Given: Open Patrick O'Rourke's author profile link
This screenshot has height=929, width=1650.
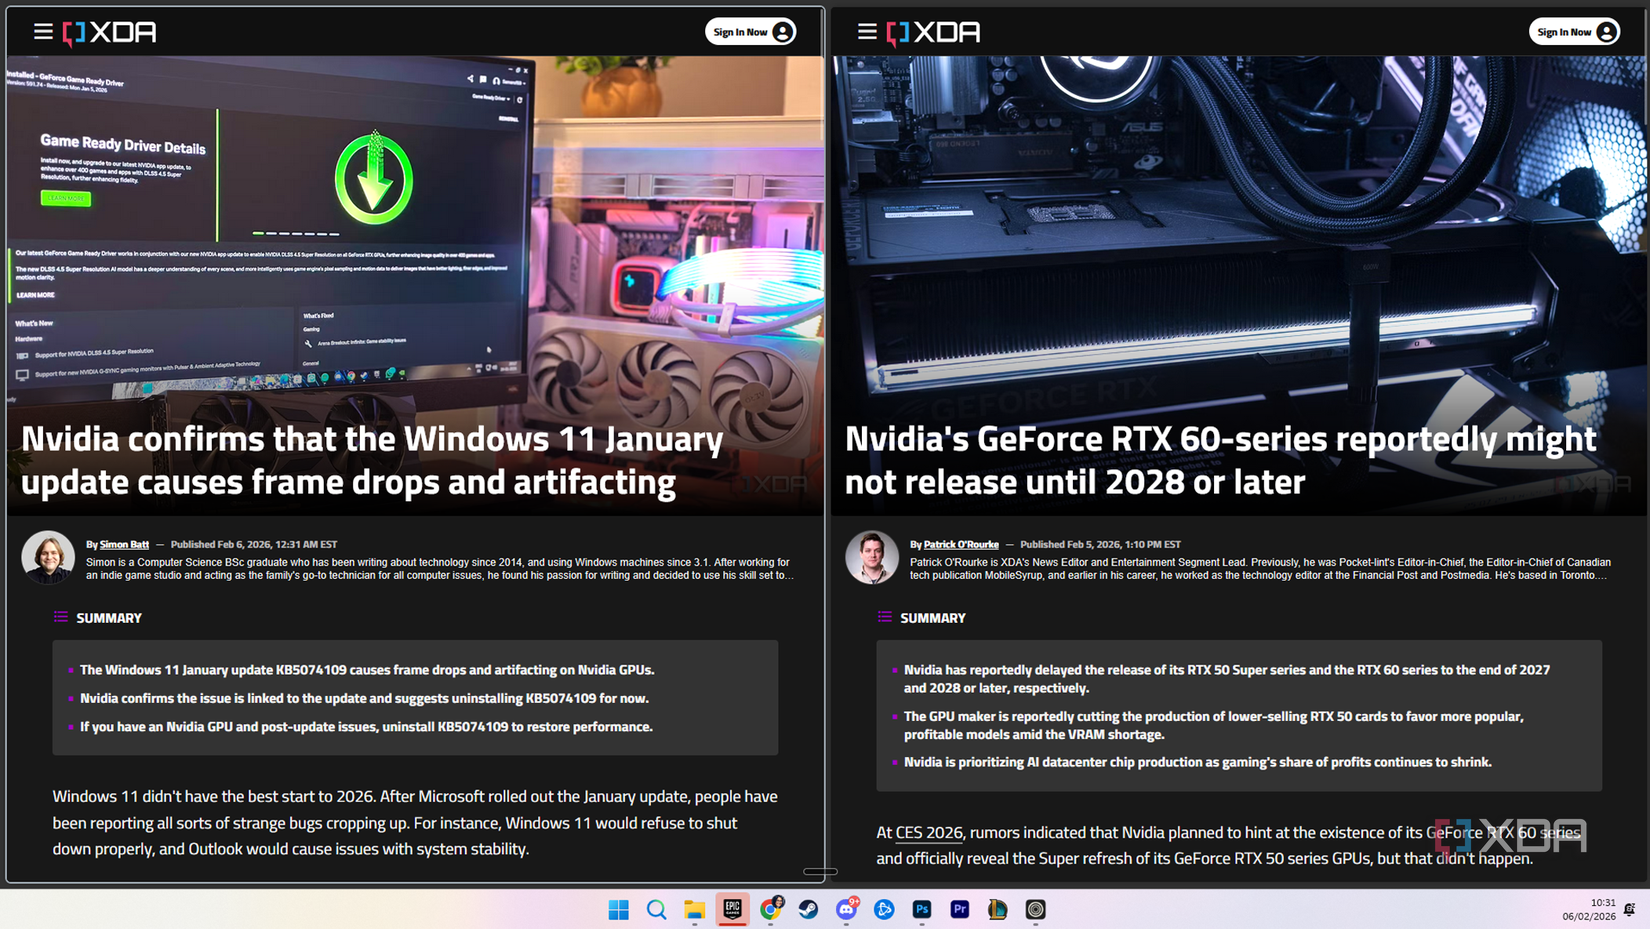Looking at the screenshot, I should [x=961, y=545].
